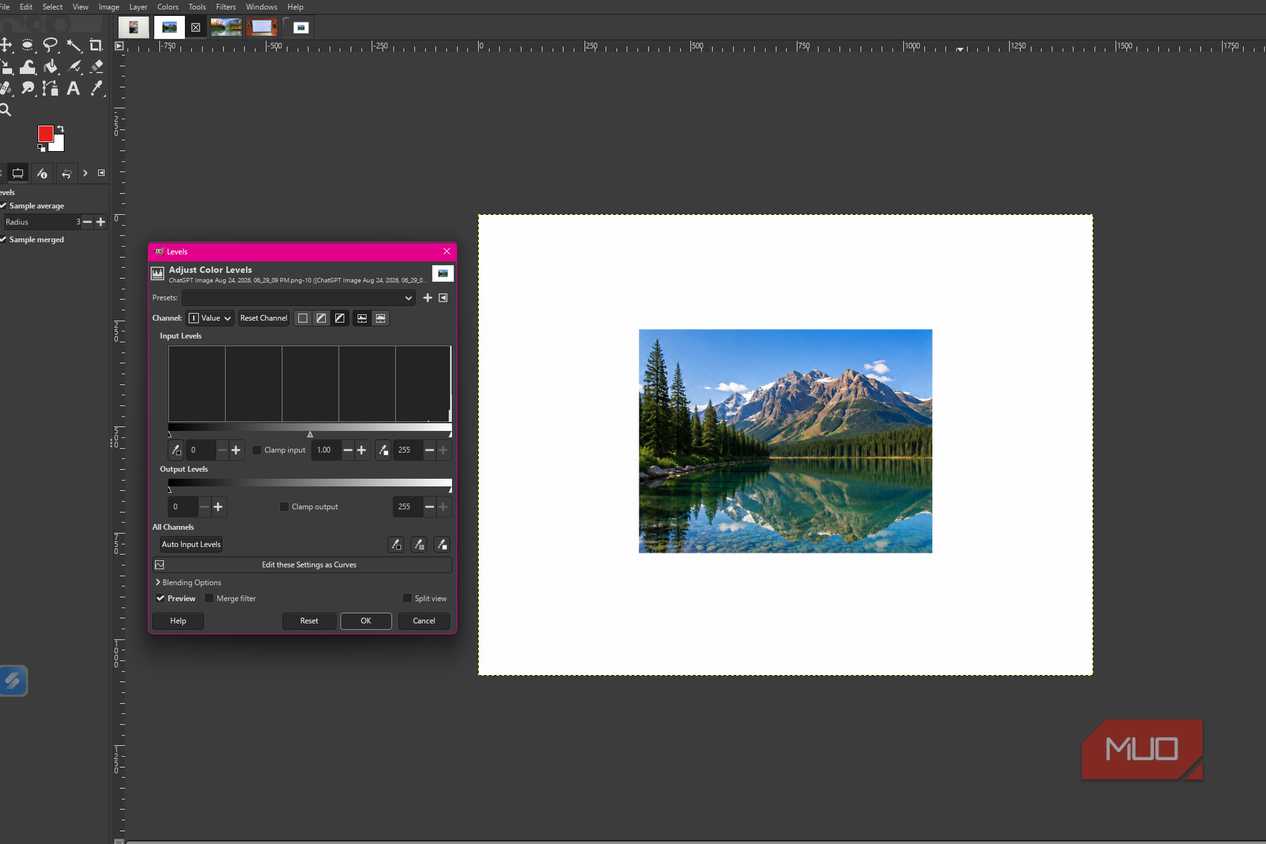Select the third trc adjustment mode icon

point(339,318)
